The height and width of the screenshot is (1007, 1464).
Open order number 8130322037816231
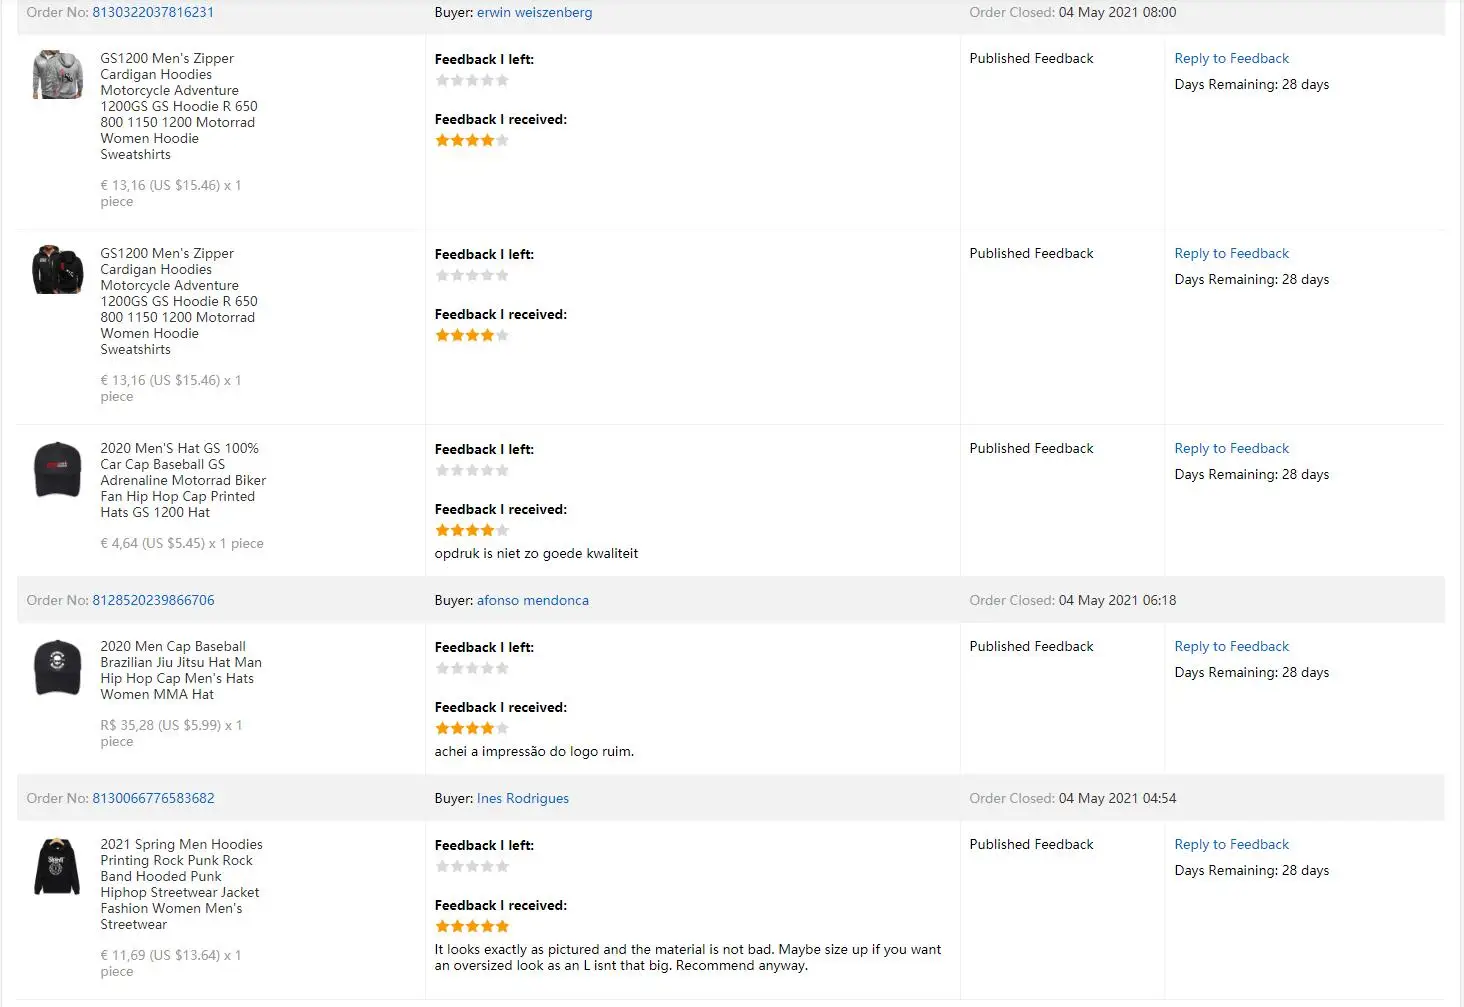click(x=153, y=12)
